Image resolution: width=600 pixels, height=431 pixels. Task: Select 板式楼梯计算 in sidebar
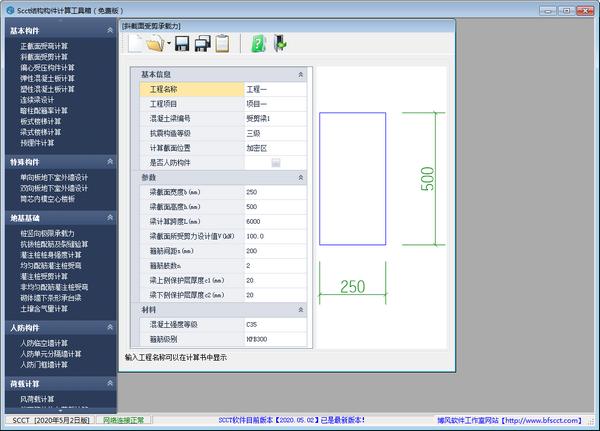tap(41, 121)
